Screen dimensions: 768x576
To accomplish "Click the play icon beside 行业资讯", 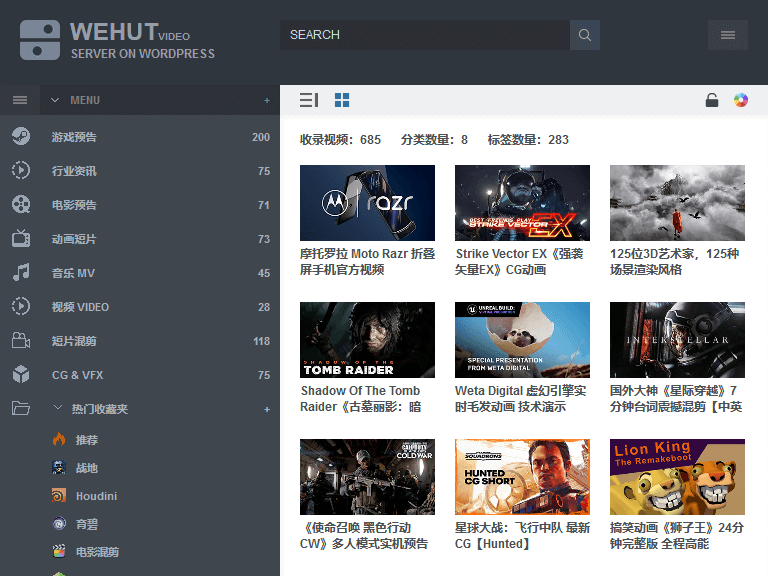I will point(21,170).
